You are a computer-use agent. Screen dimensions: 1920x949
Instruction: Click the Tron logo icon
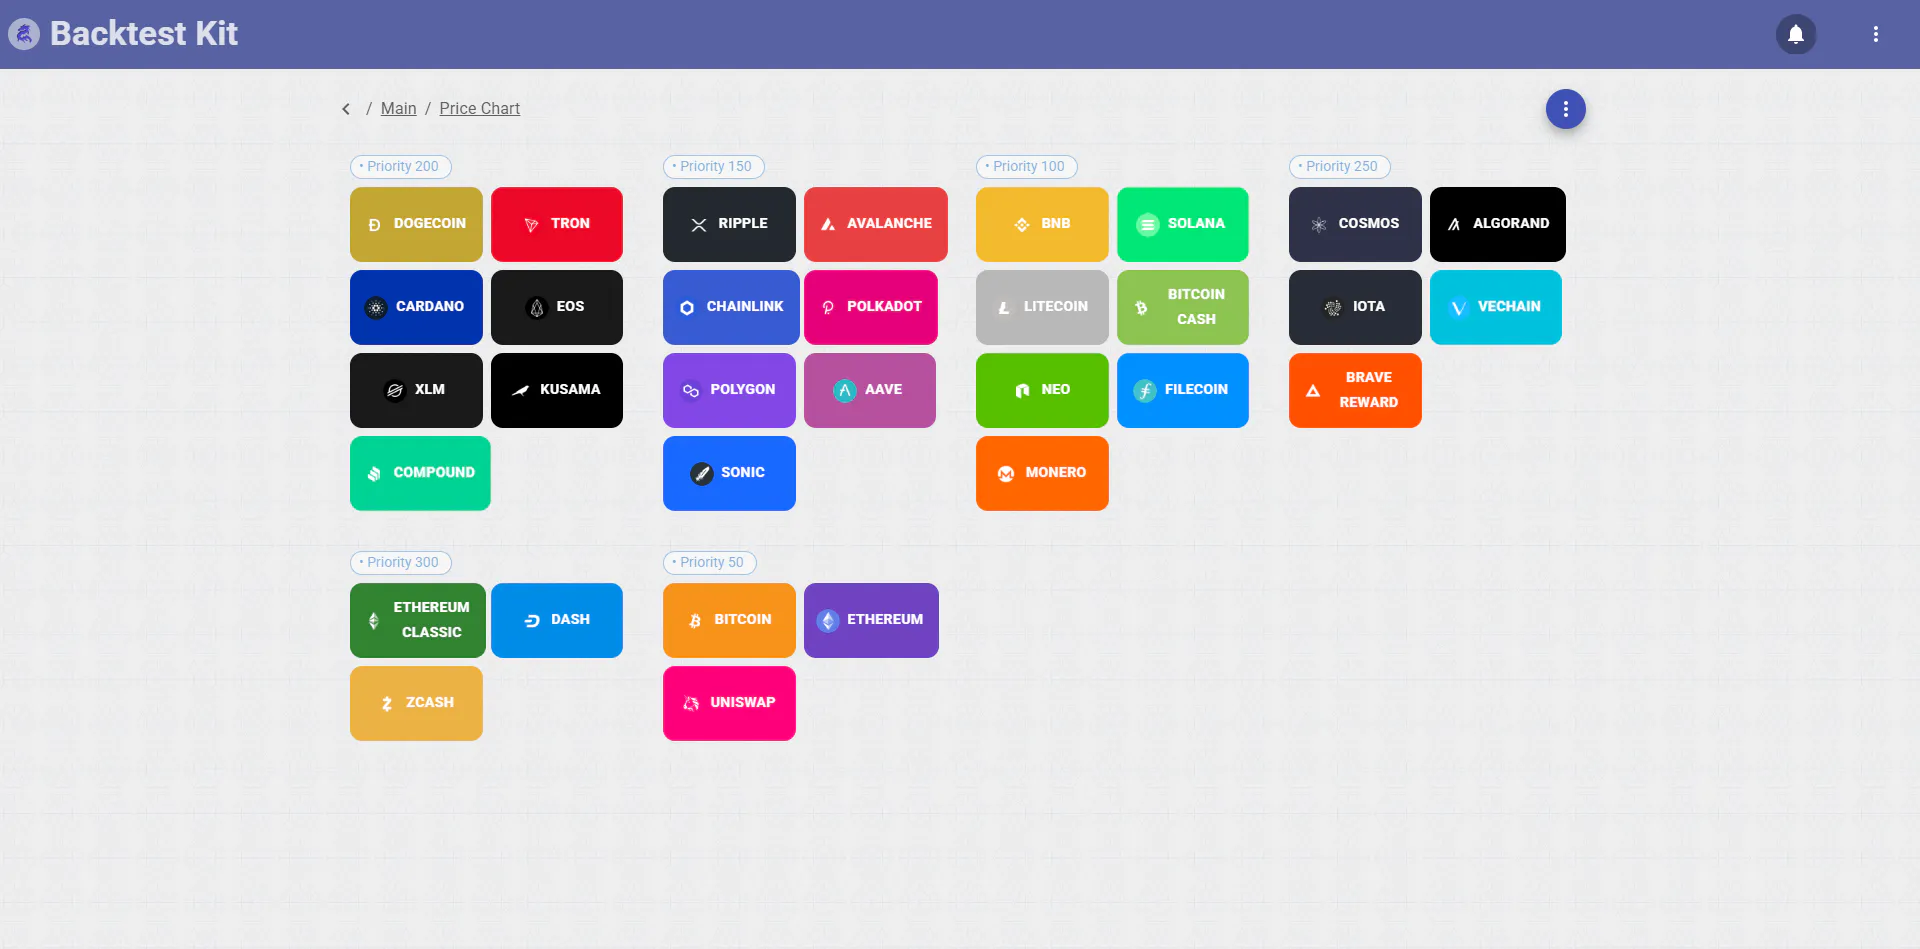(x=531, y=225)
